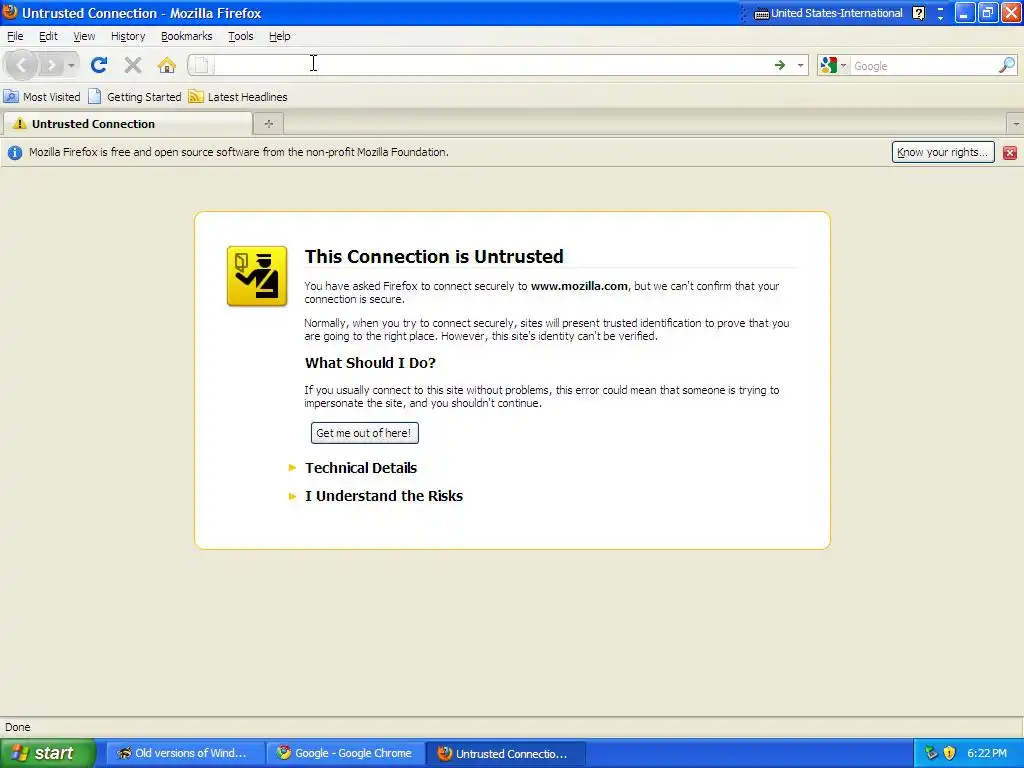Open the History menu

128,36
